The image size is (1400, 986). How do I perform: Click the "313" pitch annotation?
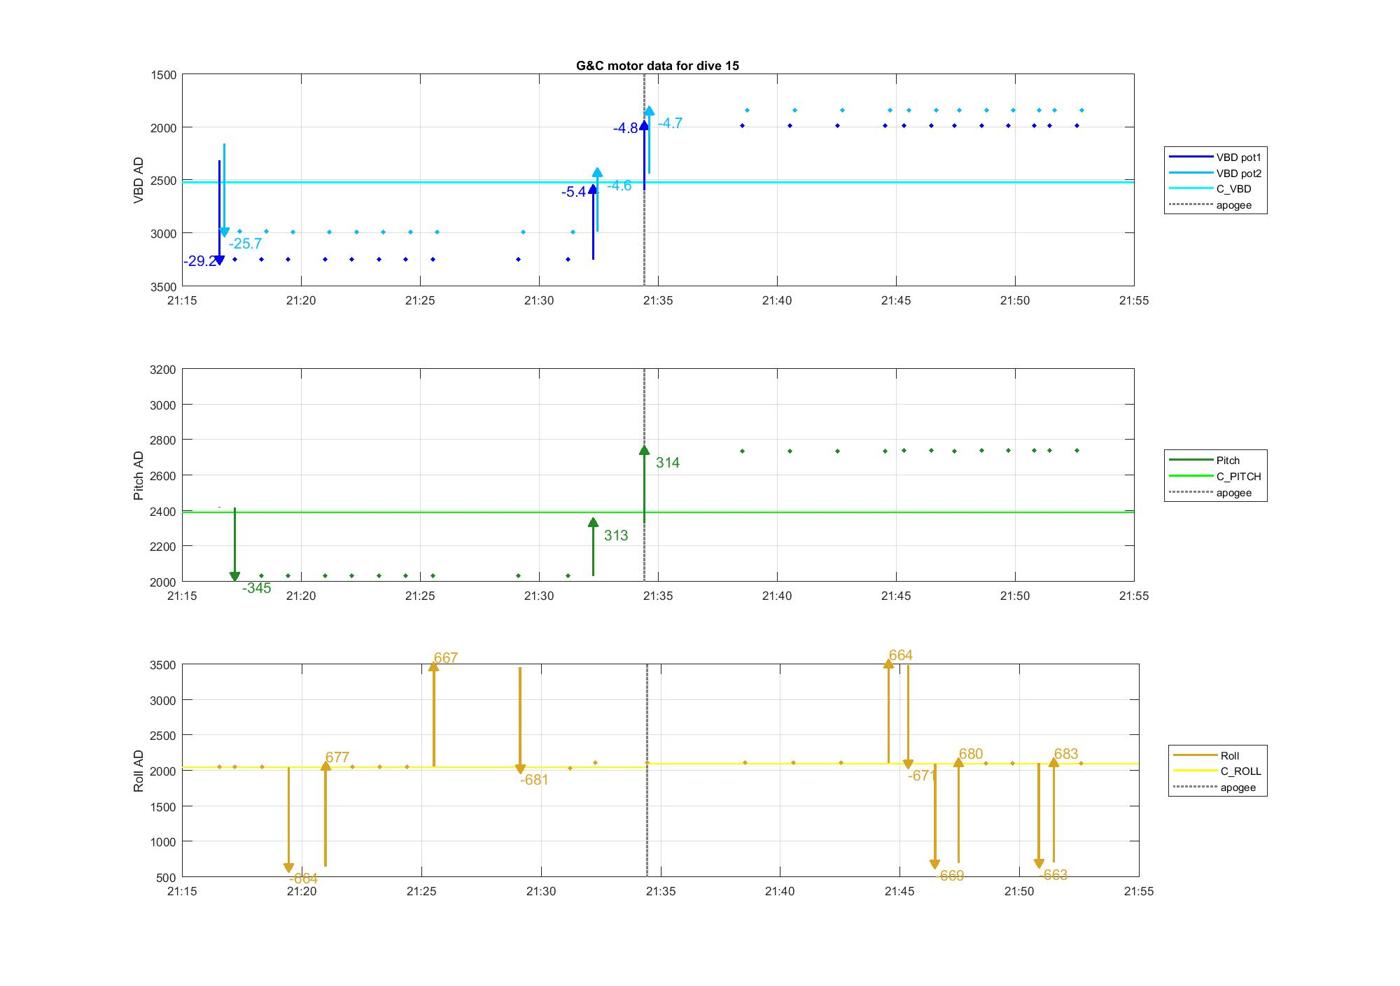[616, 536]
